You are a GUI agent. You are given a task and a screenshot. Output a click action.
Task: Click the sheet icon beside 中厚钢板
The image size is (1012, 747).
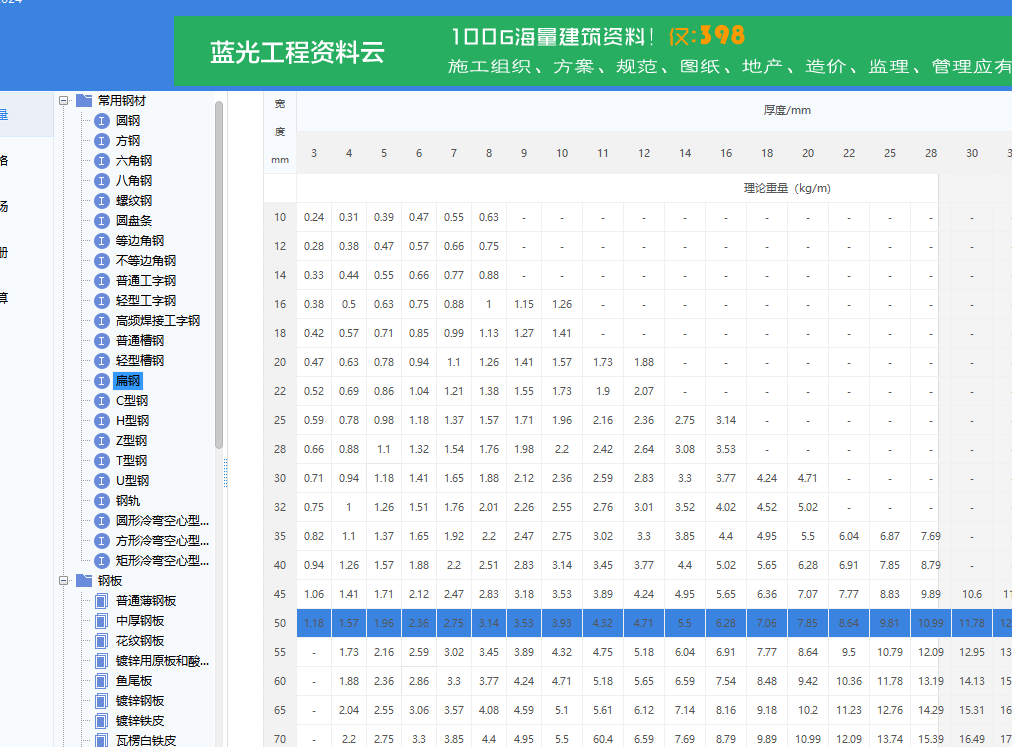point(101,621)
